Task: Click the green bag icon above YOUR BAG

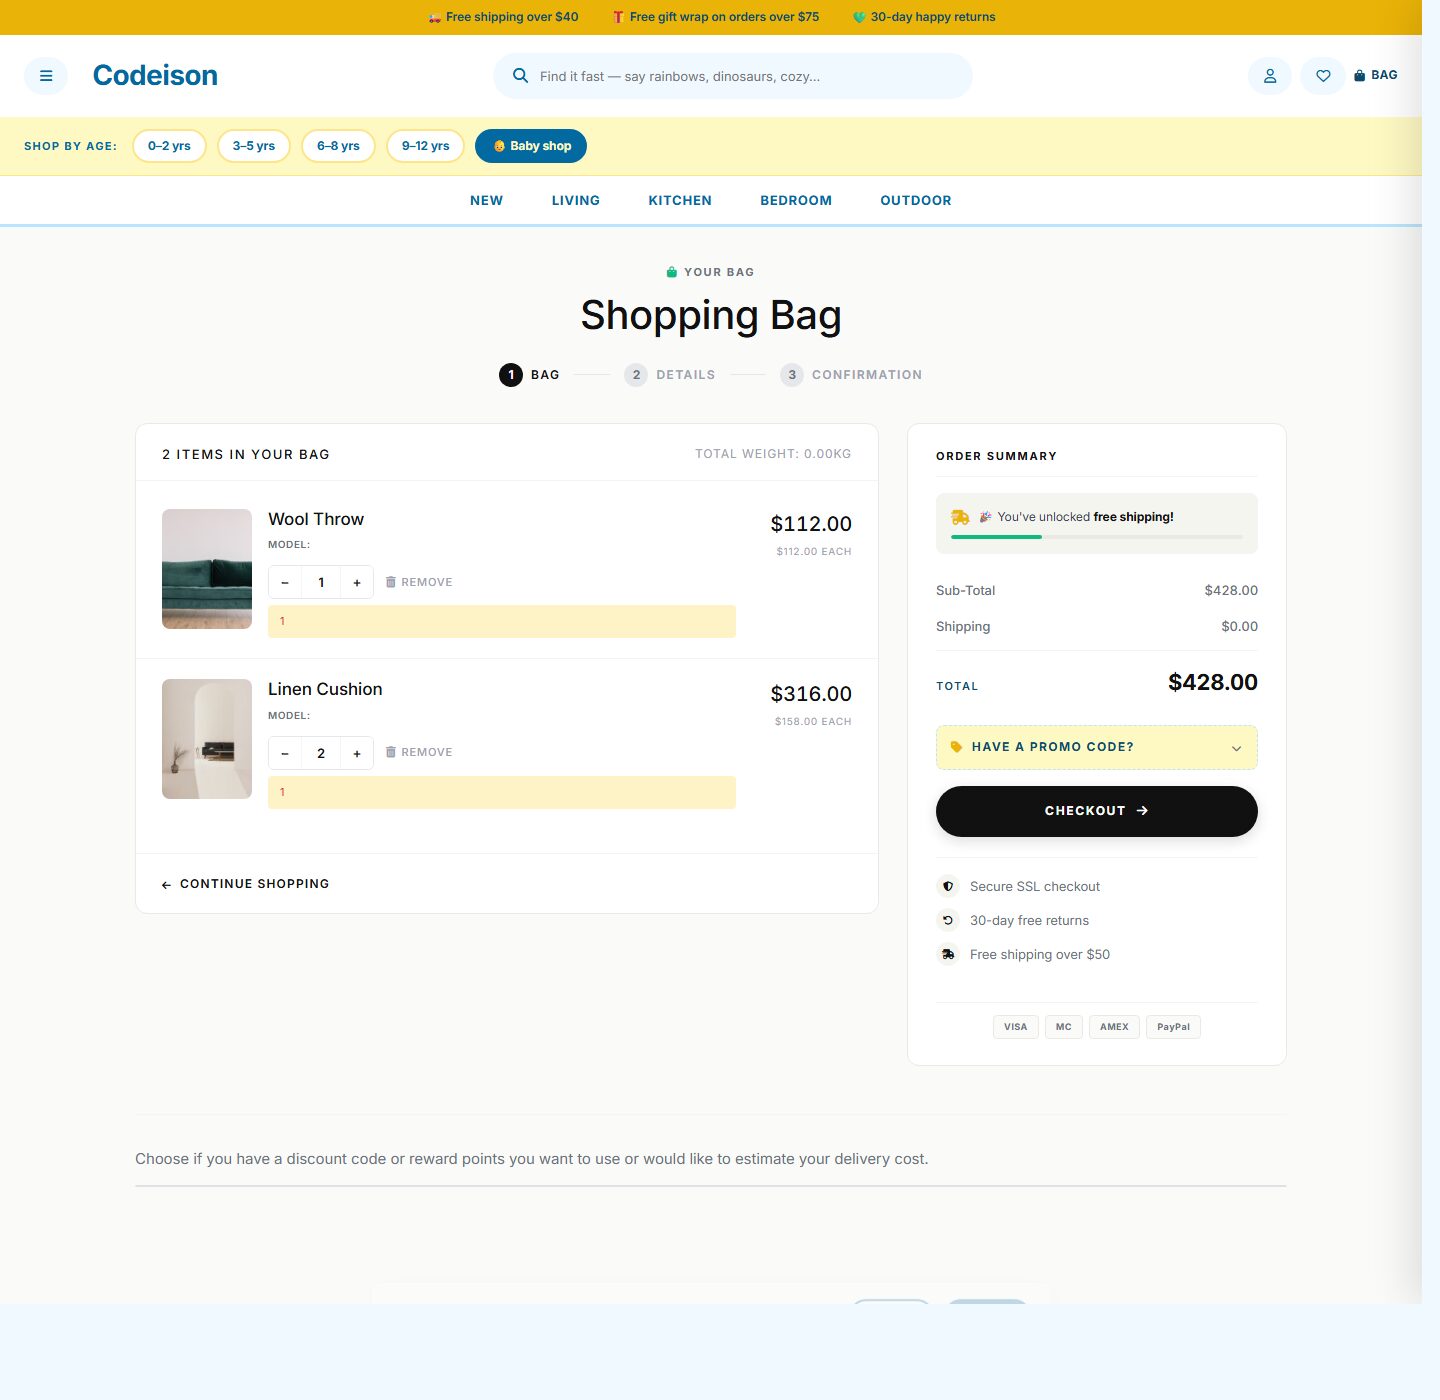Action: click(672, 272)
